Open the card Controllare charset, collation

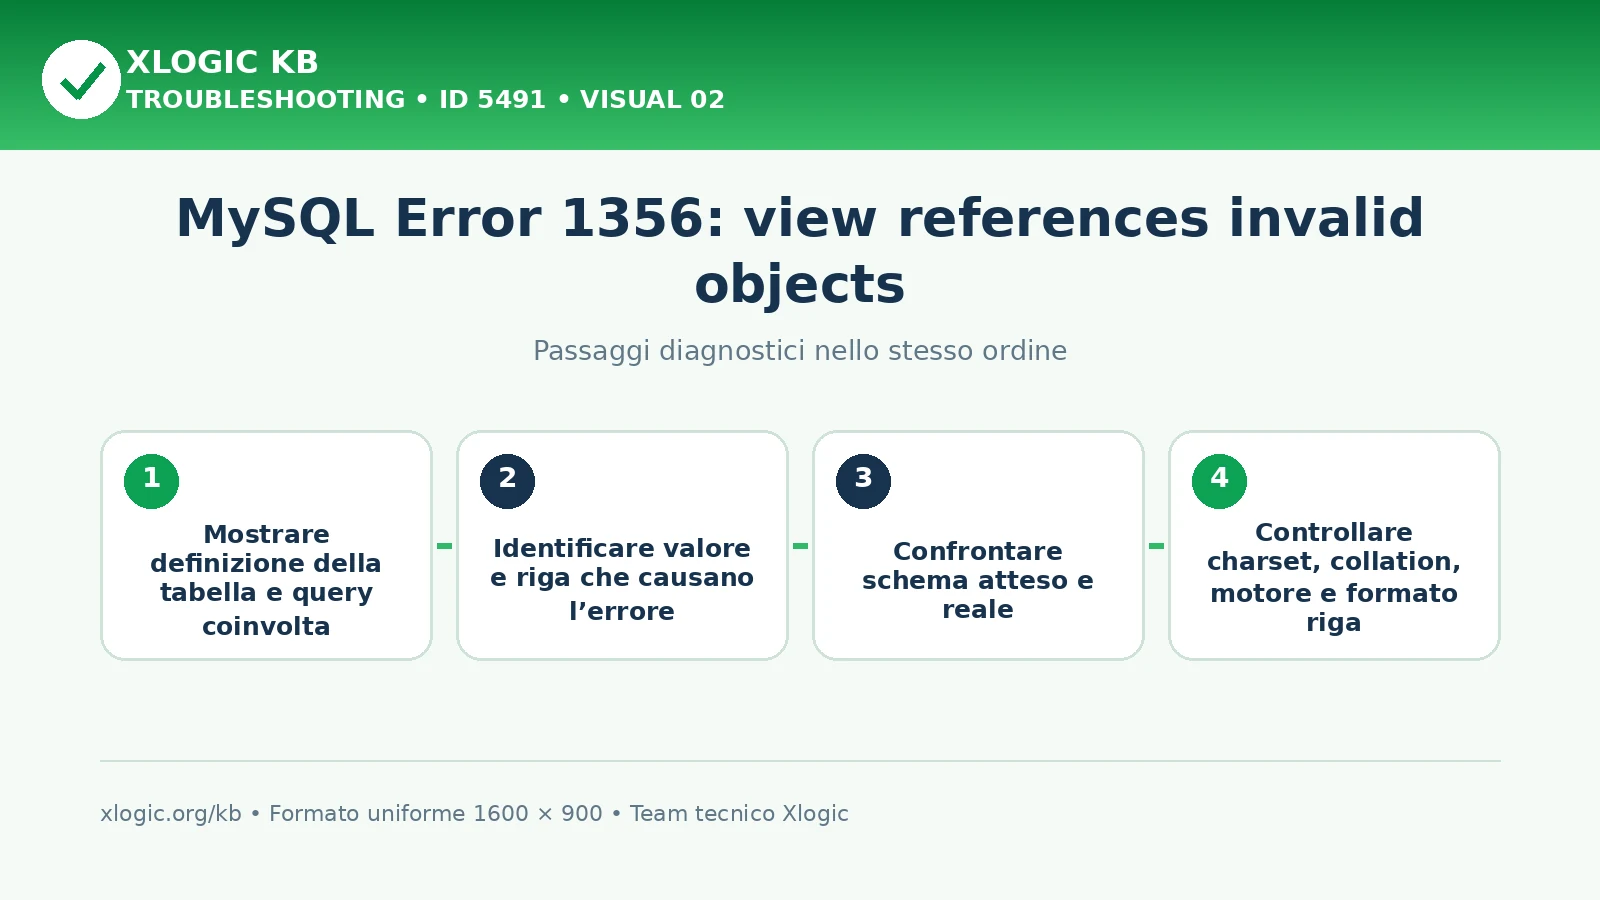click(x=1334, y=545)
